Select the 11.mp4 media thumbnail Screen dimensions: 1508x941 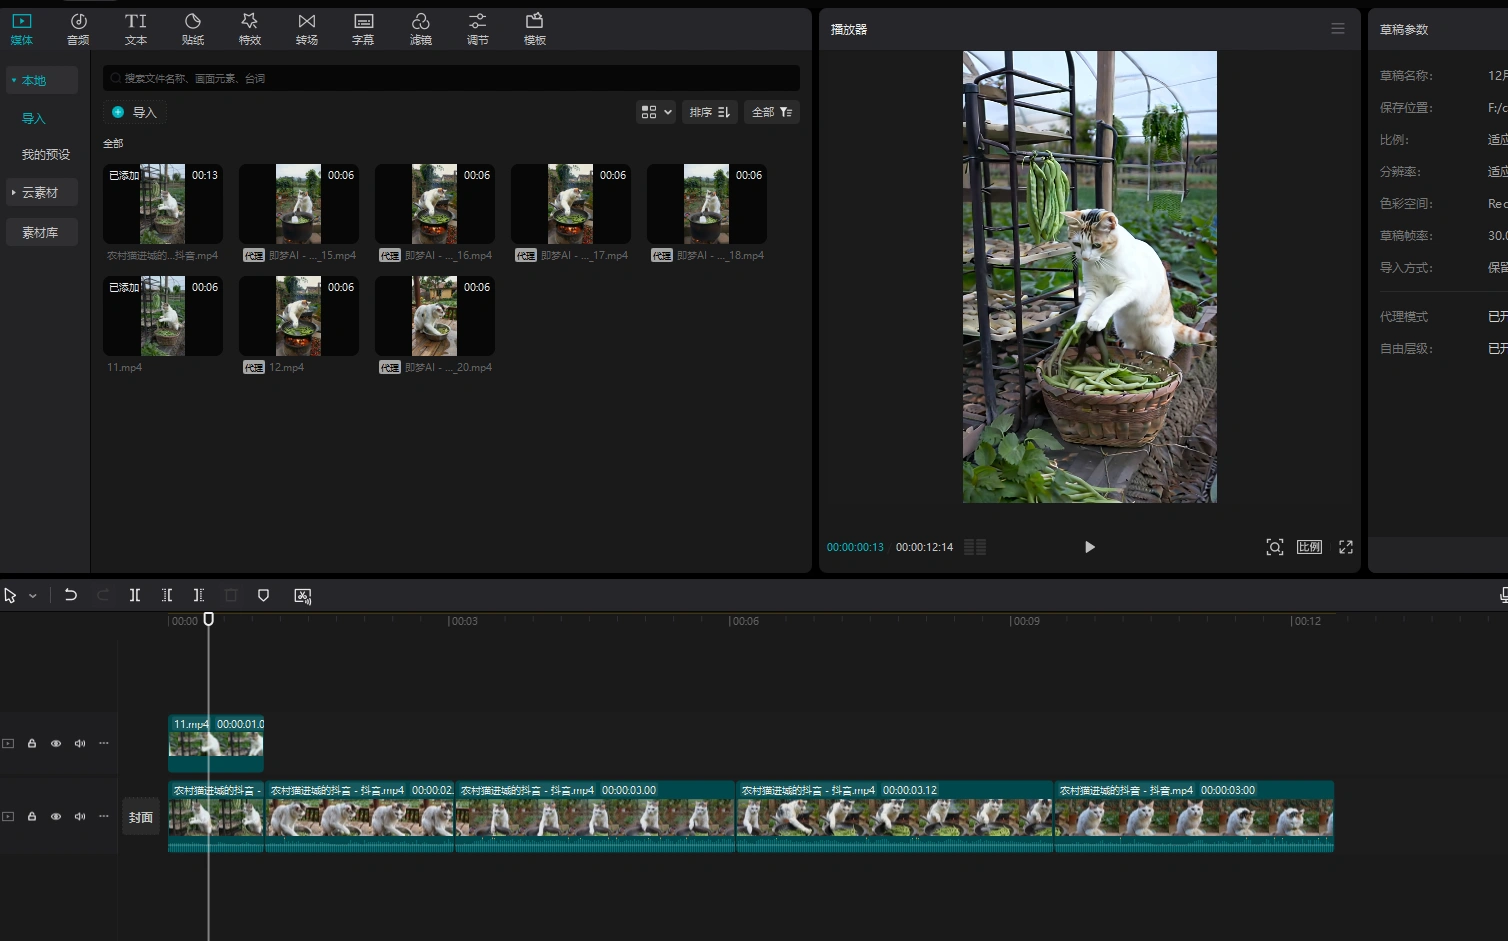point(163,316)
